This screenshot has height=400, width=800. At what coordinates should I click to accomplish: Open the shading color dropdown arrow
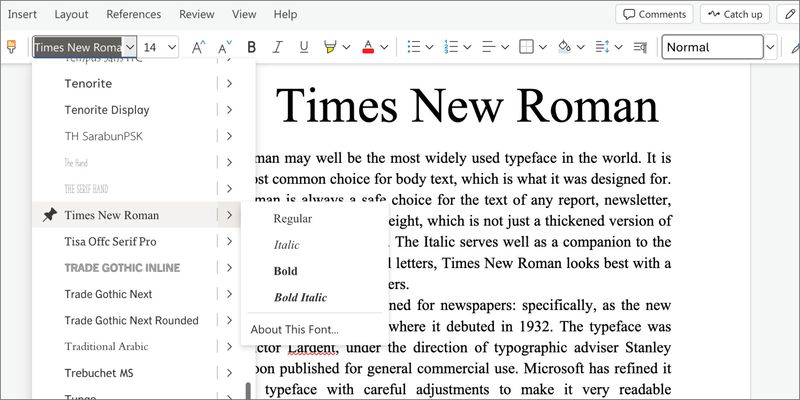581,47
